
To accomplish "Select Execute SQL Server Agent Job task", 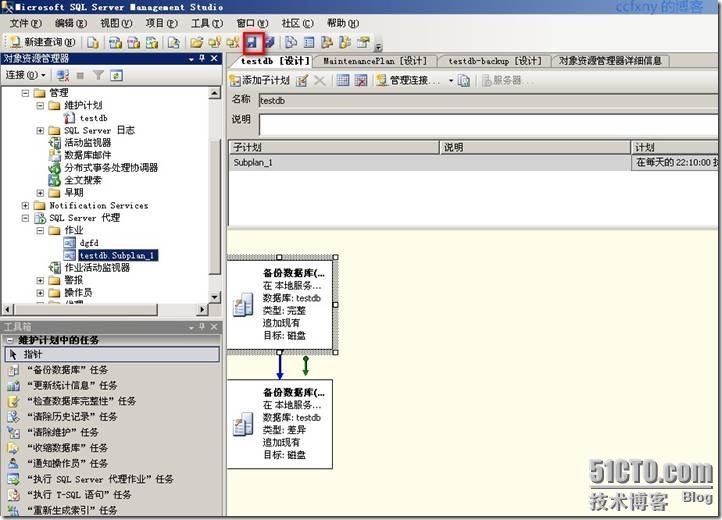I will [x=100, y=479].
